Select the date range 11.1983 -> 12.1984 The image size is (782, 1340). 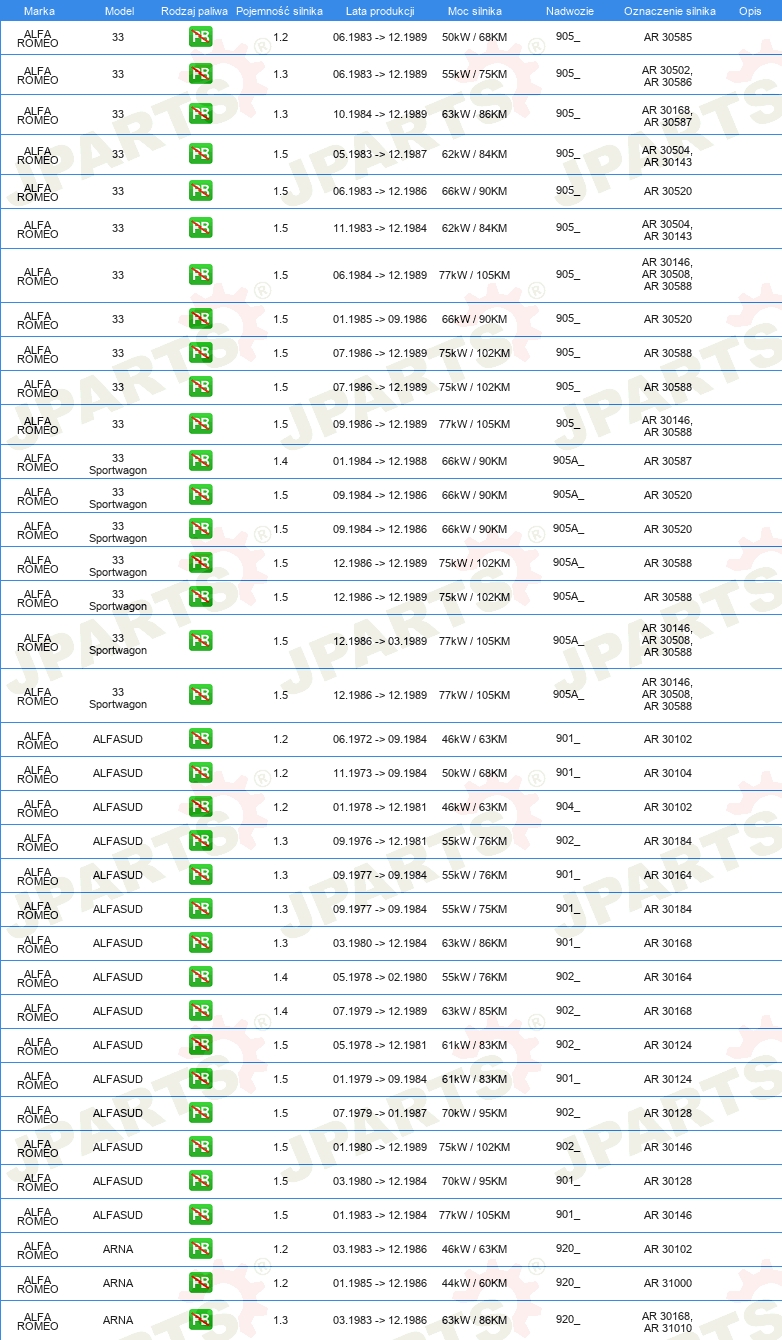380,228
